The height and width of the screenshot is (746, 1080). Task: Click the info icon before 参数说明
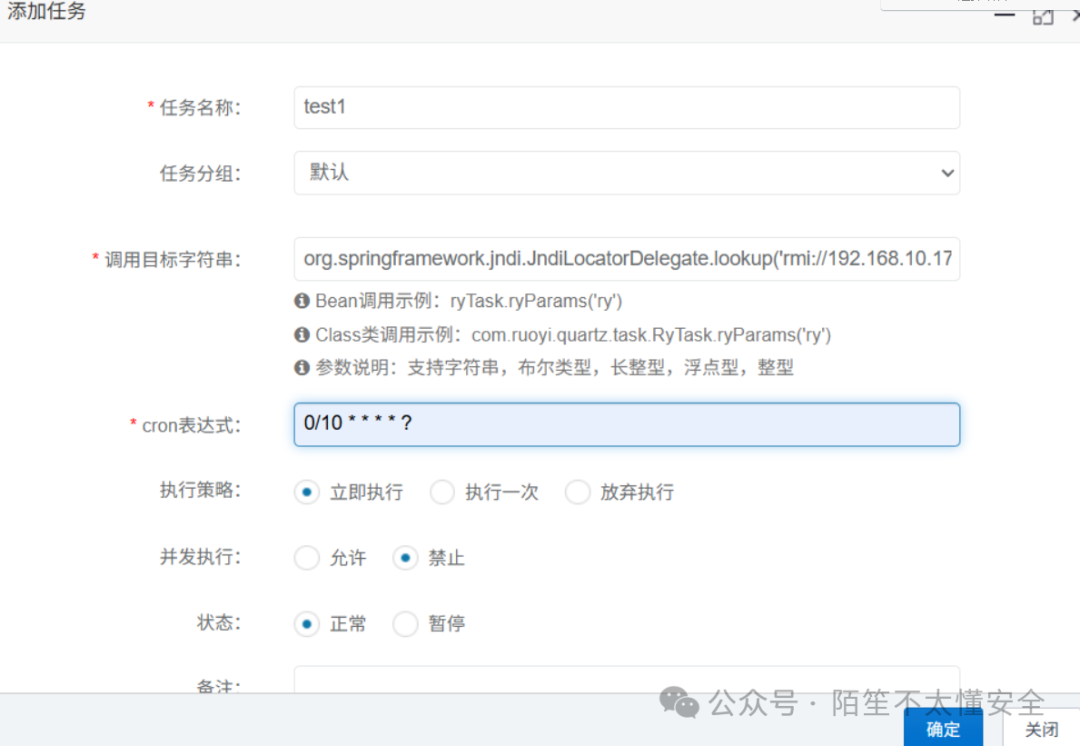[302, 367]
